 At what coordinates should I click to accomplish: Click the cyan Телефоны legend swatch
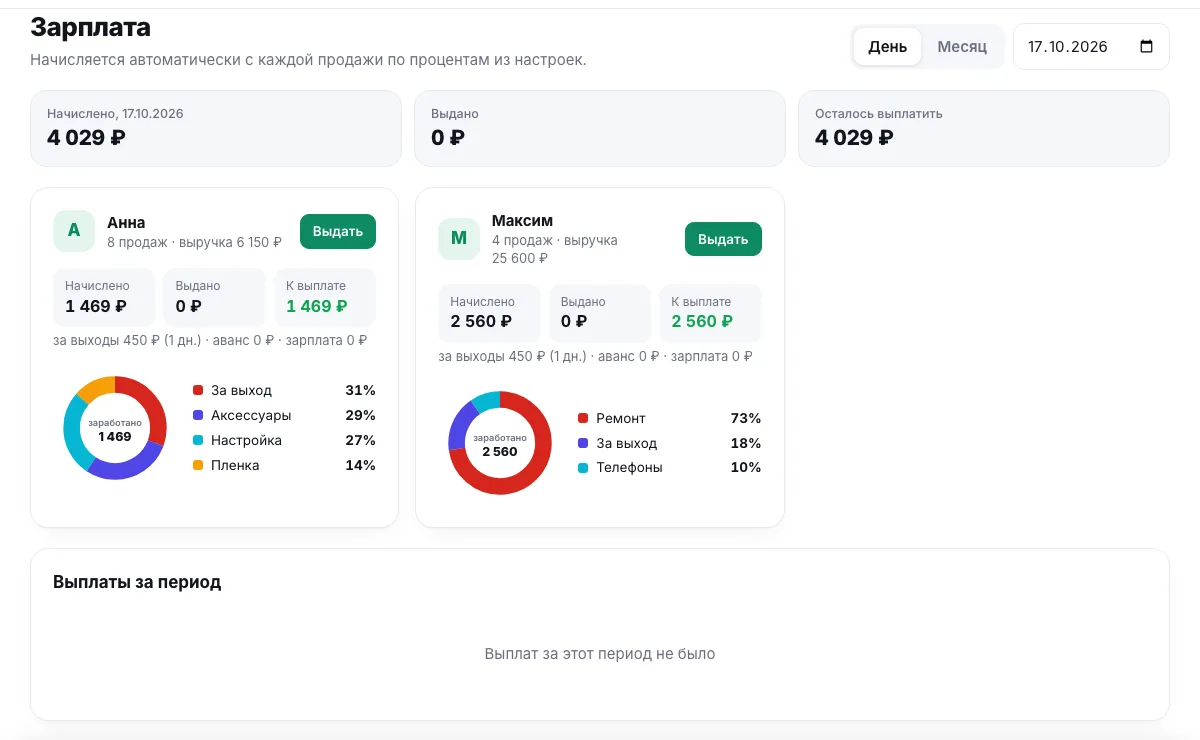(583, 467)
